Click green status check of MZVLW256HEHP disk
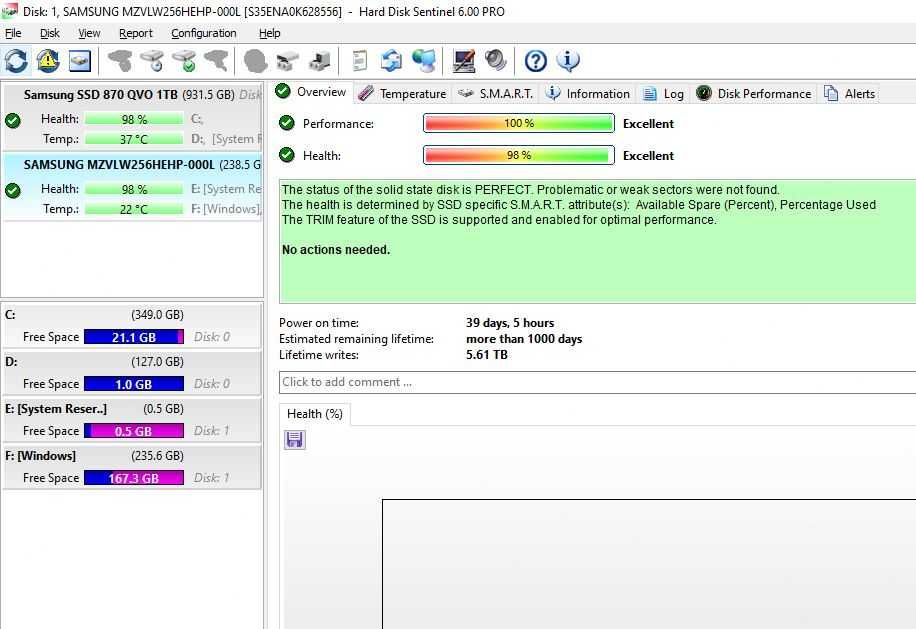This screenshot has height=629, width=916. click(13, 190)
